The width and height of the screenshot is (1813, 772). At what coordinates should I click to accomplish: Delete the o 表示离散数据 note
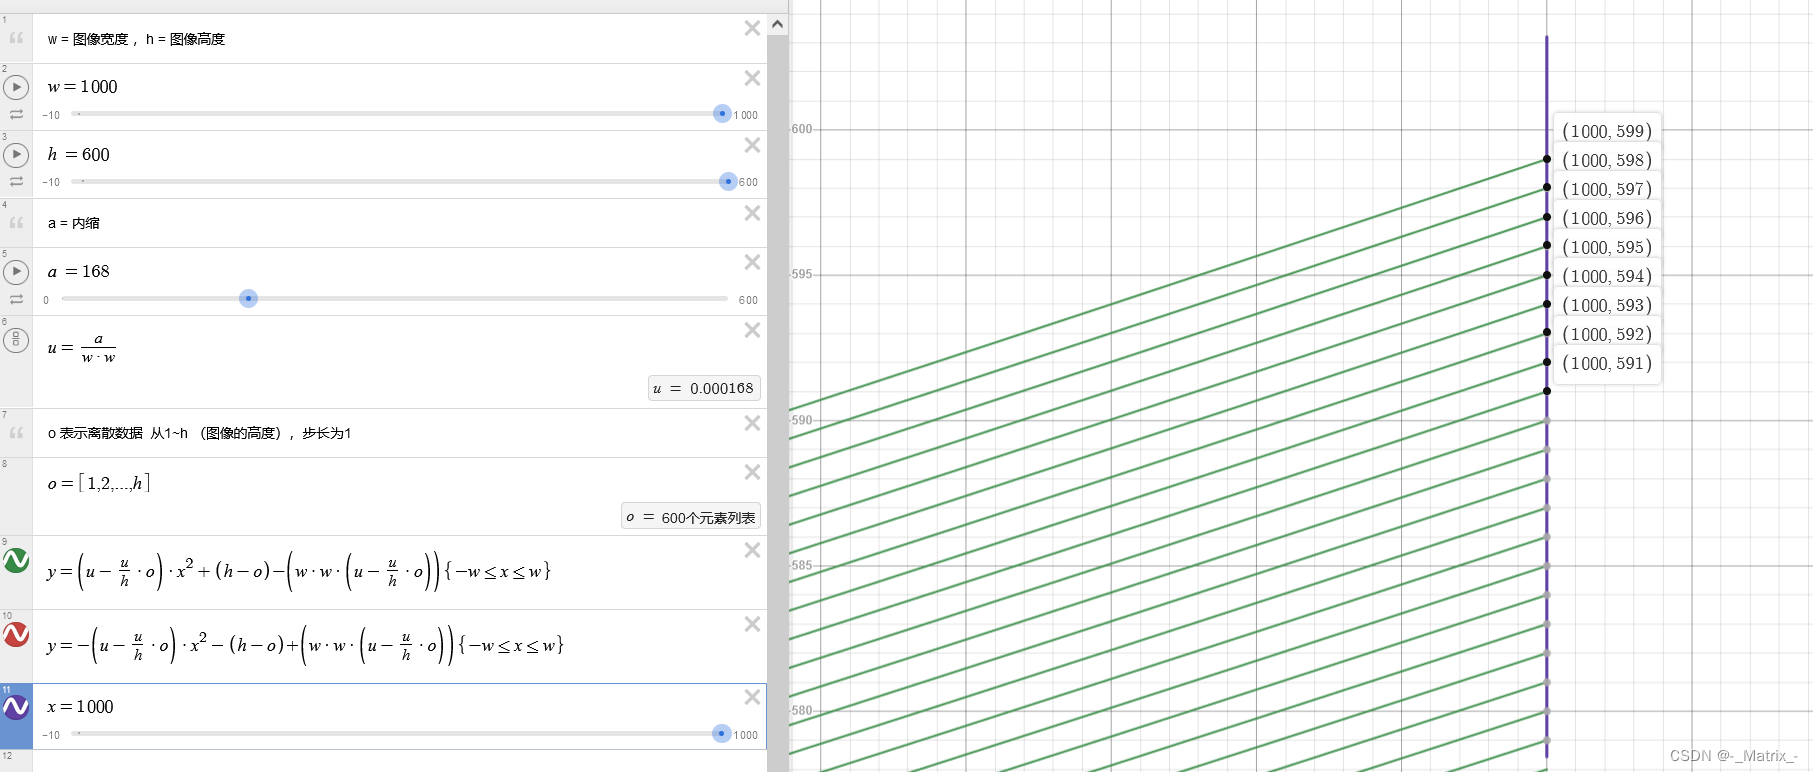(x=752, y=423)
